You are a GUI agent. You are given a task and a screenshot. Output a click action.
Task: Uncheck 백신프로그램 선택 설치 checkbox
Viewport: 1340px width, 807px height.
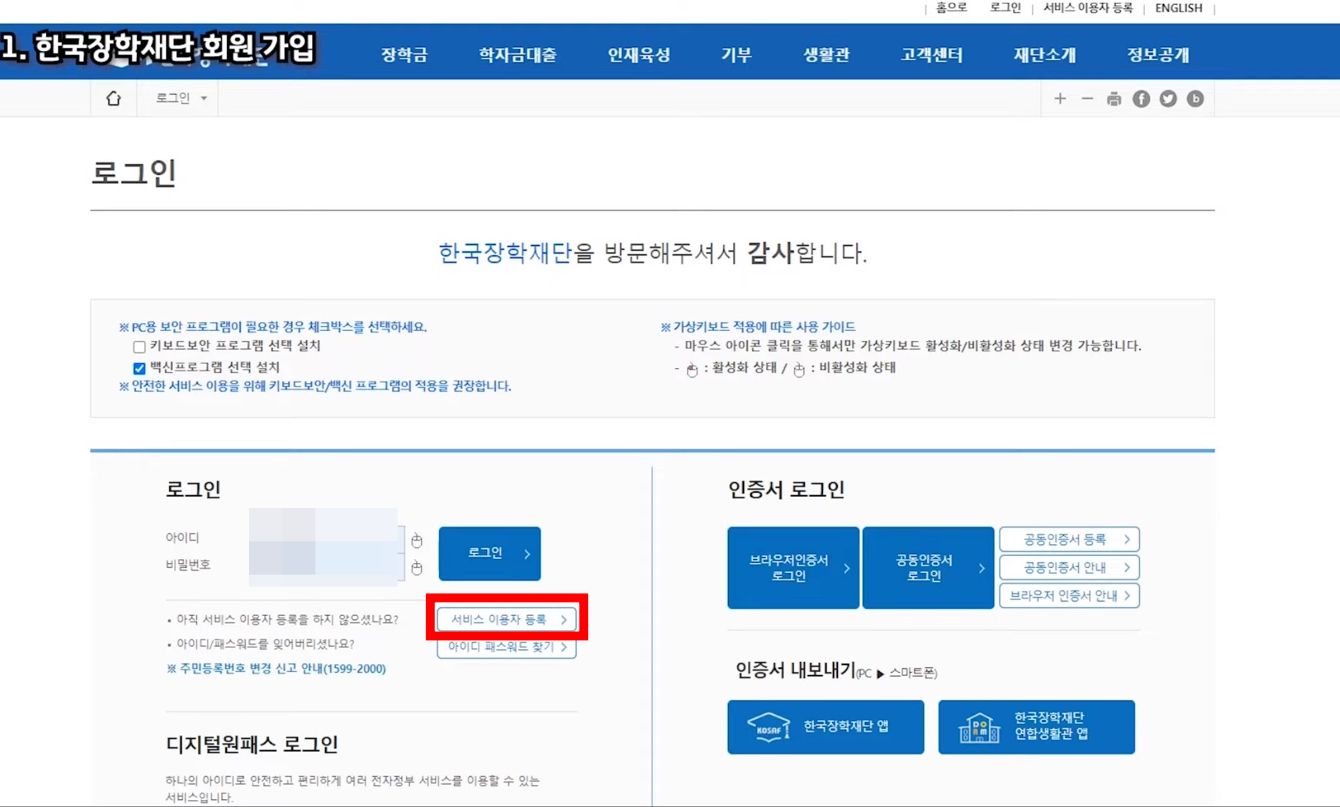click(139, 368)
